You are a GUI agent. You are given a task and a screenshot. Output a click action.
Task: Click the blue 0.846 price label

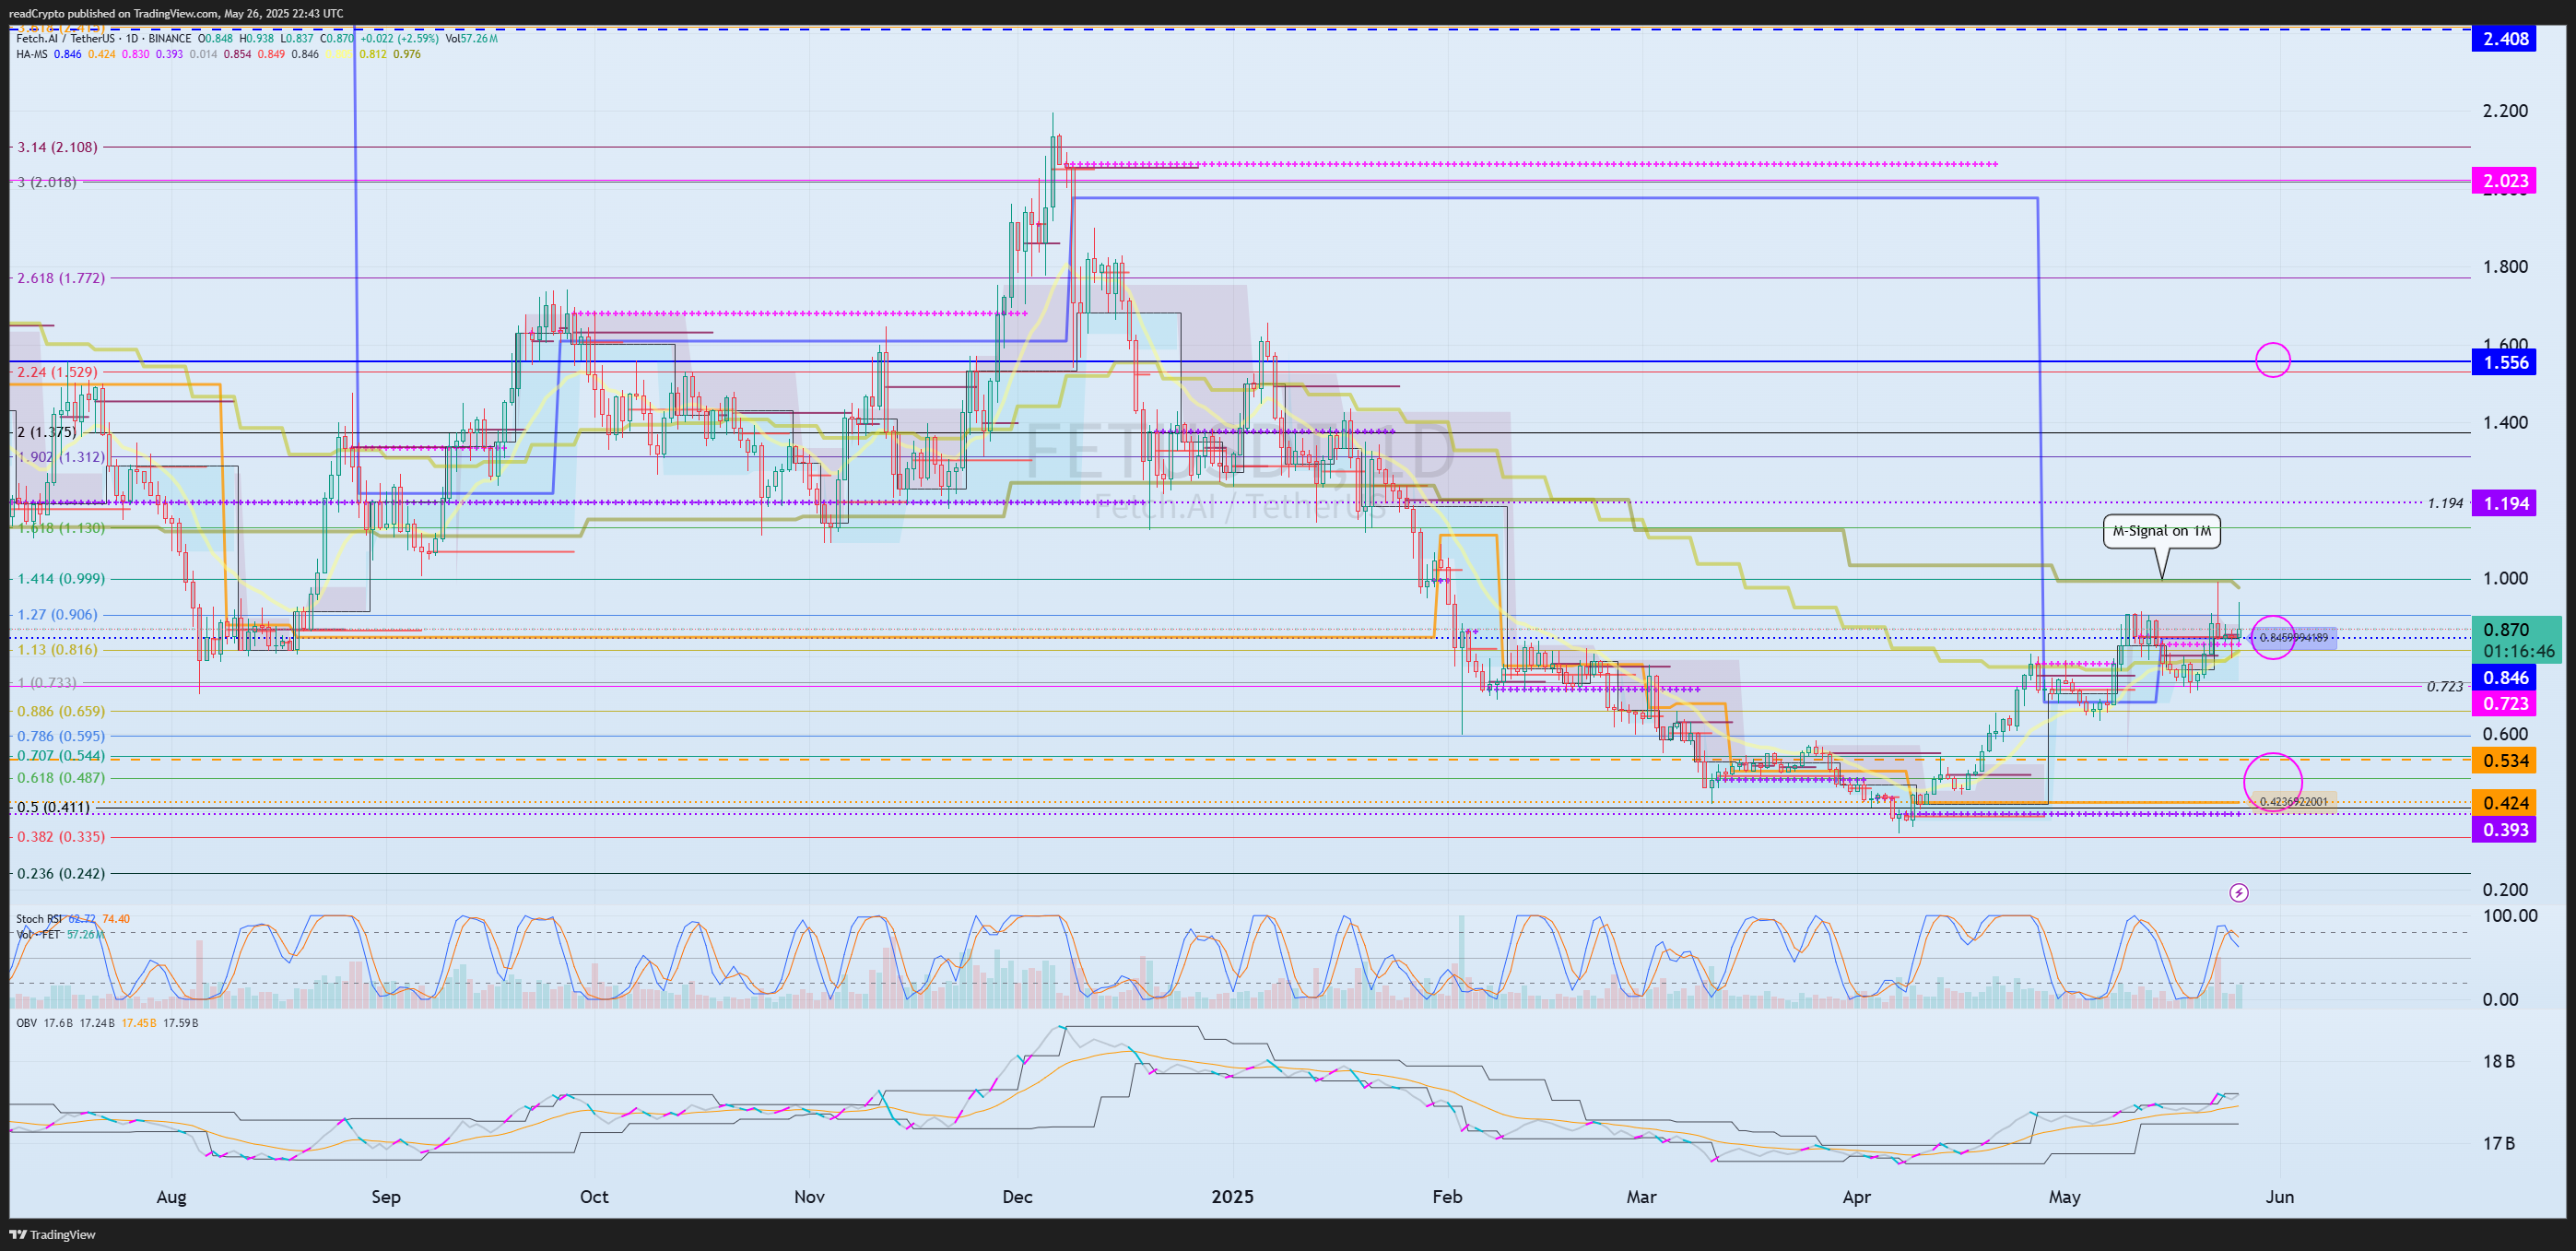(2504, 678)
